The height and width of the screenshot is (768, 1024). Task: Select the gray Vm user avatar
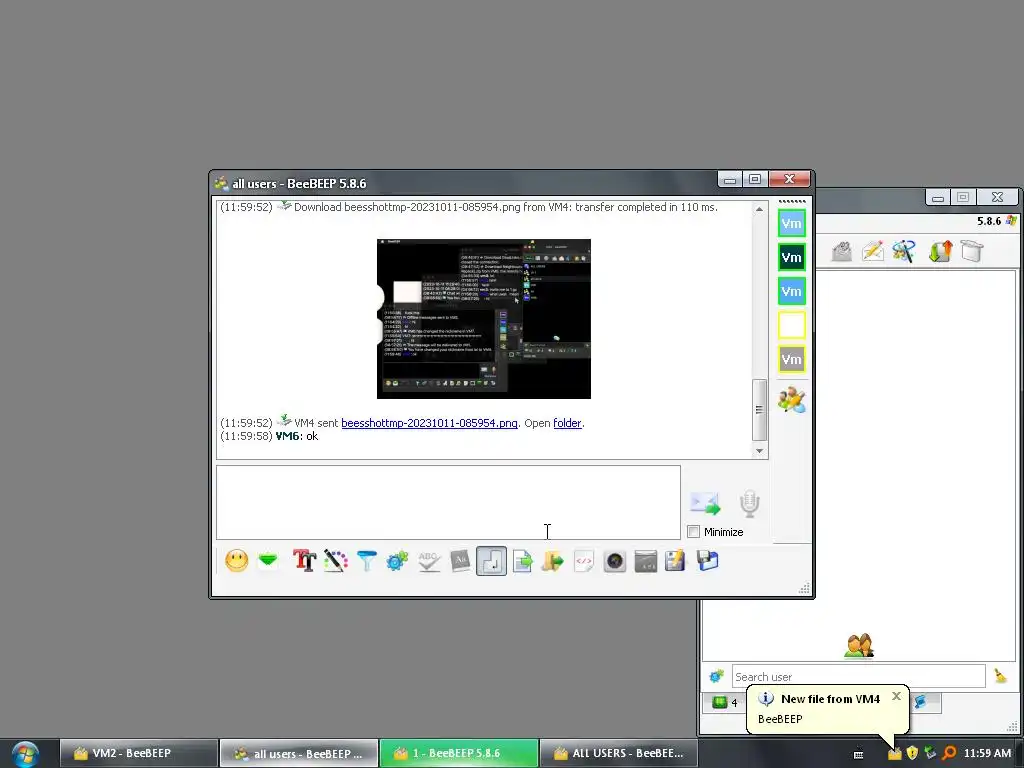(x=792, y=359)
